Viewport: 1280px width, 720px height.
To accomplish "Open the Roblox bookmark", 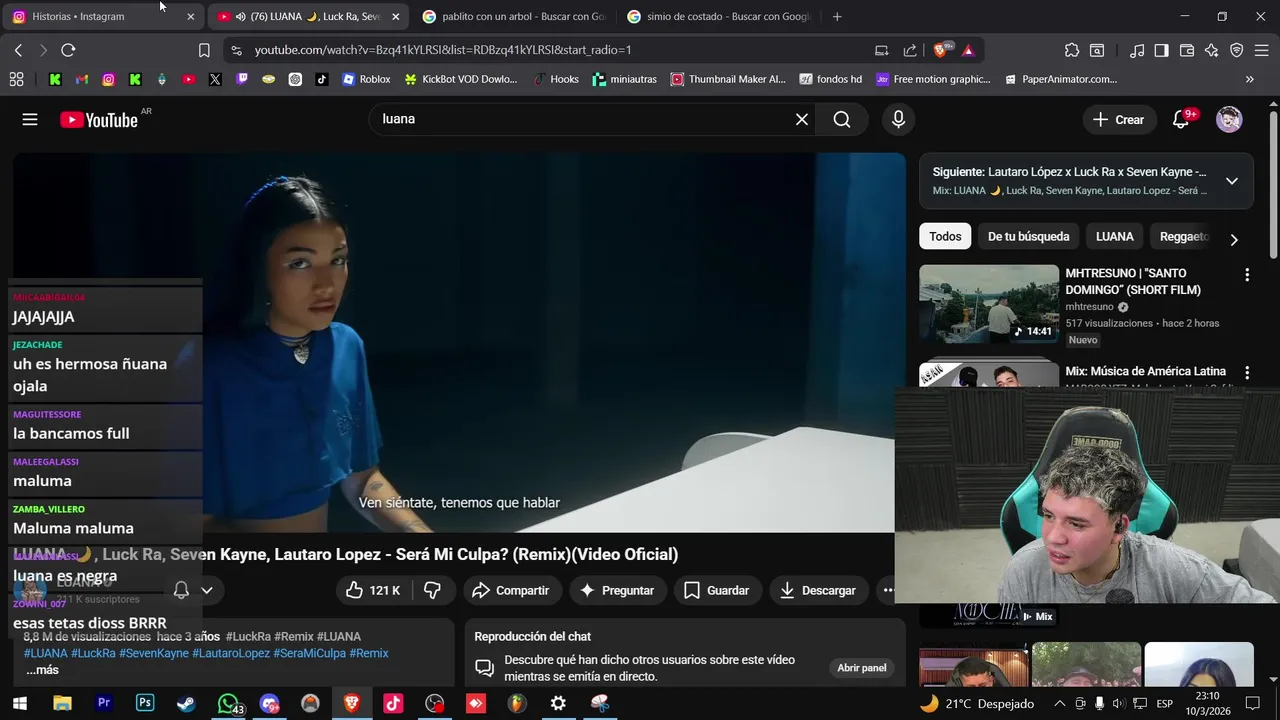I will [x=366, y=79].
